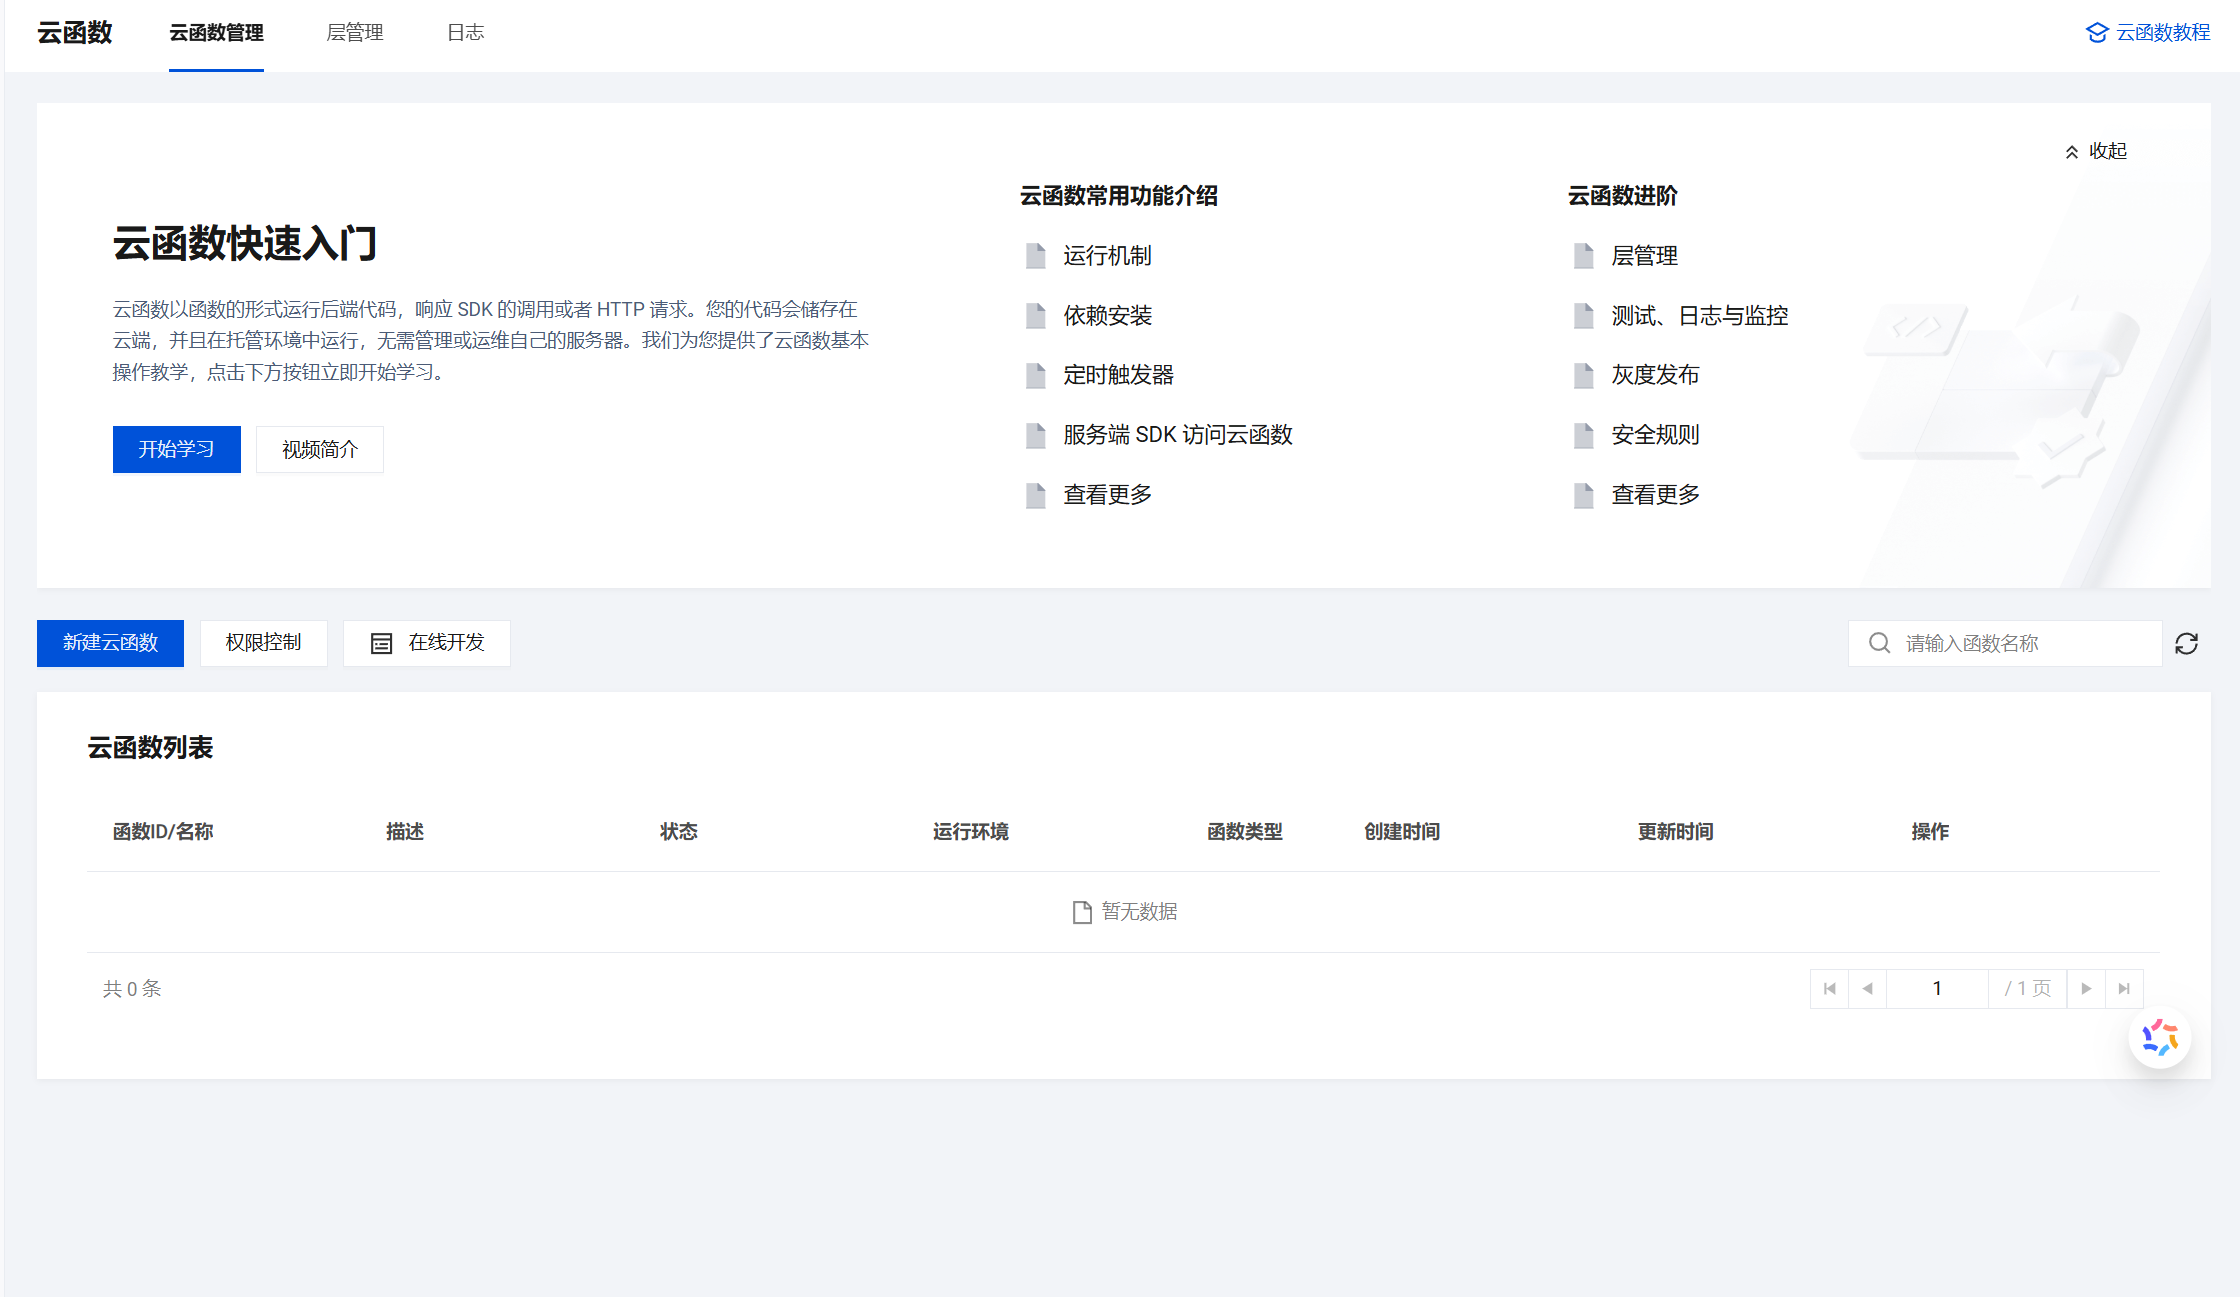Viewport: 2240px width, 1297px height.
Task: Open the 运行机制 document link
Action: coord(1107,256)
